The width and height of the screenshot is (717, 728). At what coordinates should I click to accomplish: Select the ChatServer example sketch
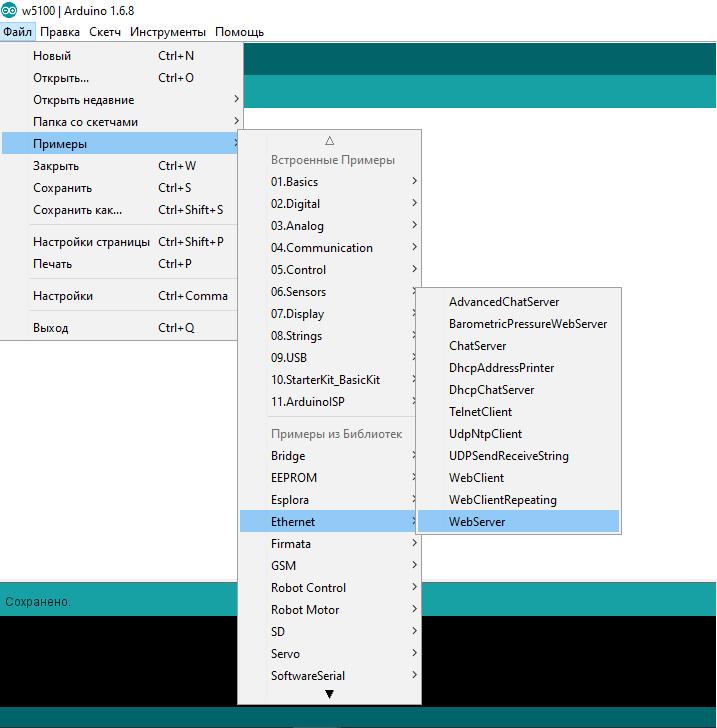pyautogui.click(x=477, y=346)
